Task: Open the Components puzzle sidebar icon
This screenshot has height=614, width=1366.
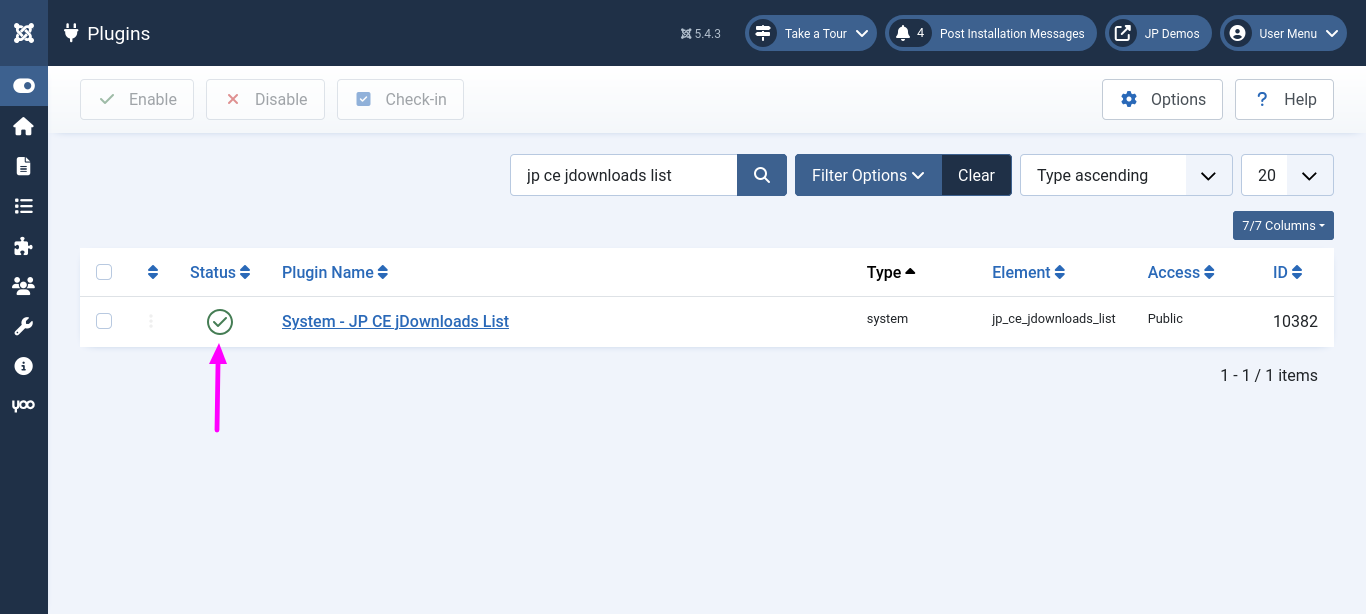Action: click(24, 246)
